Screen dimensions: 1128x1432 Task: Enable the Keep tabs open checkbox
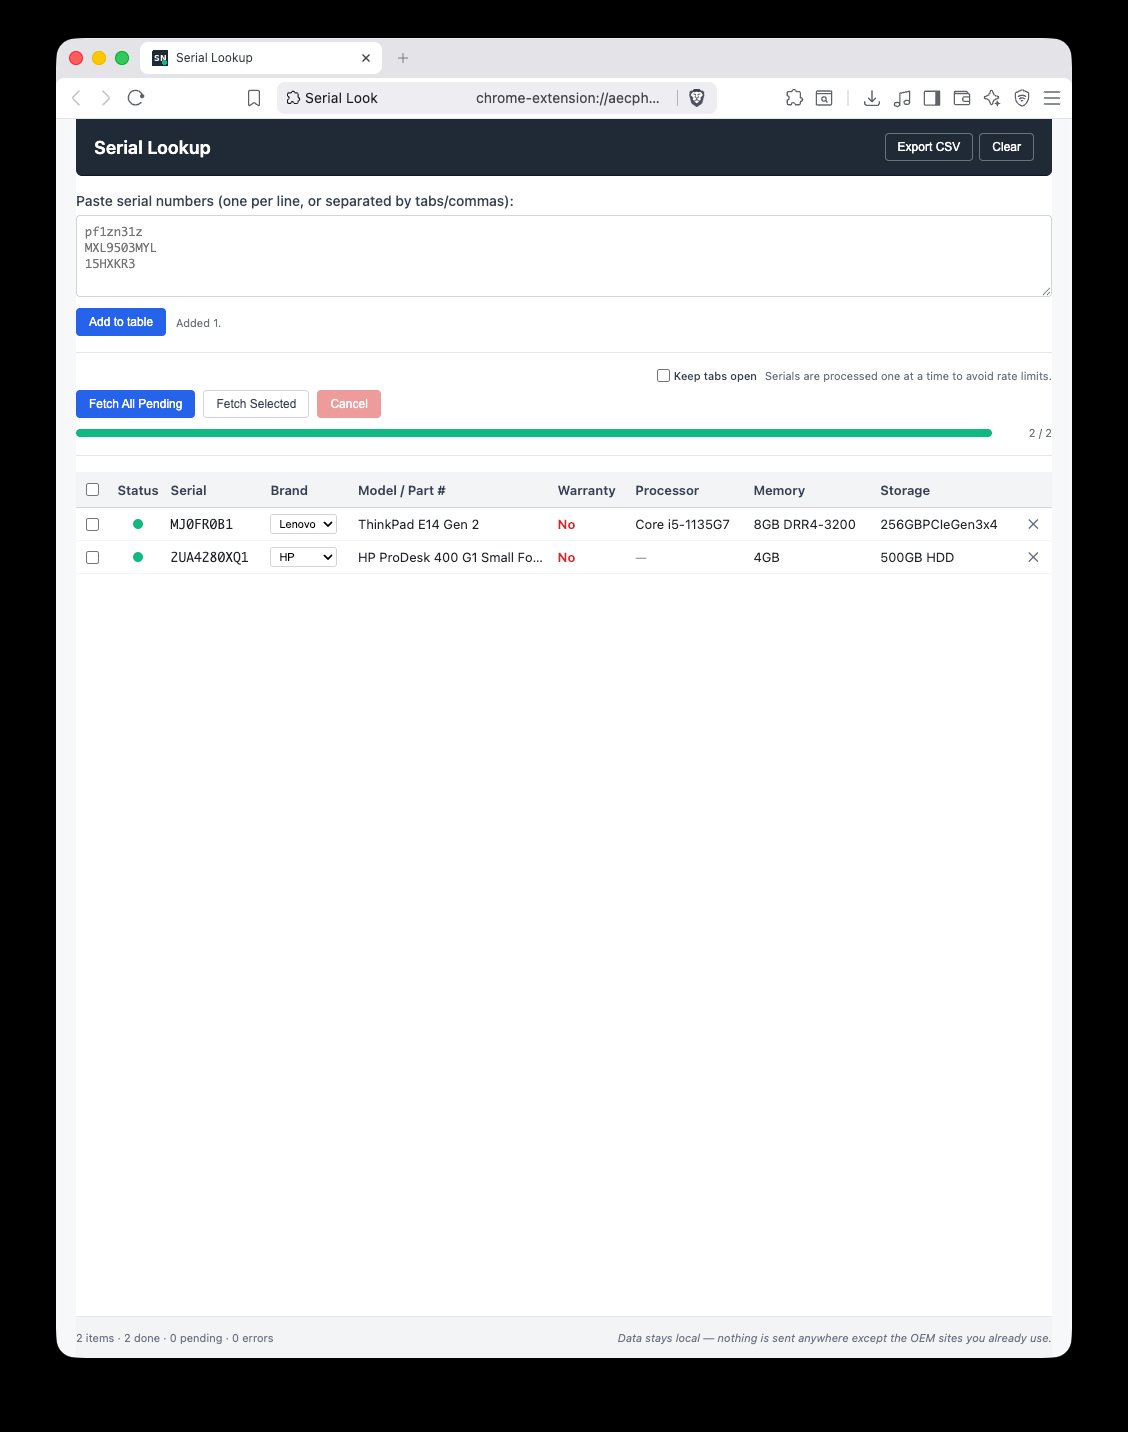pyautogui.click(x=663, y=376)
